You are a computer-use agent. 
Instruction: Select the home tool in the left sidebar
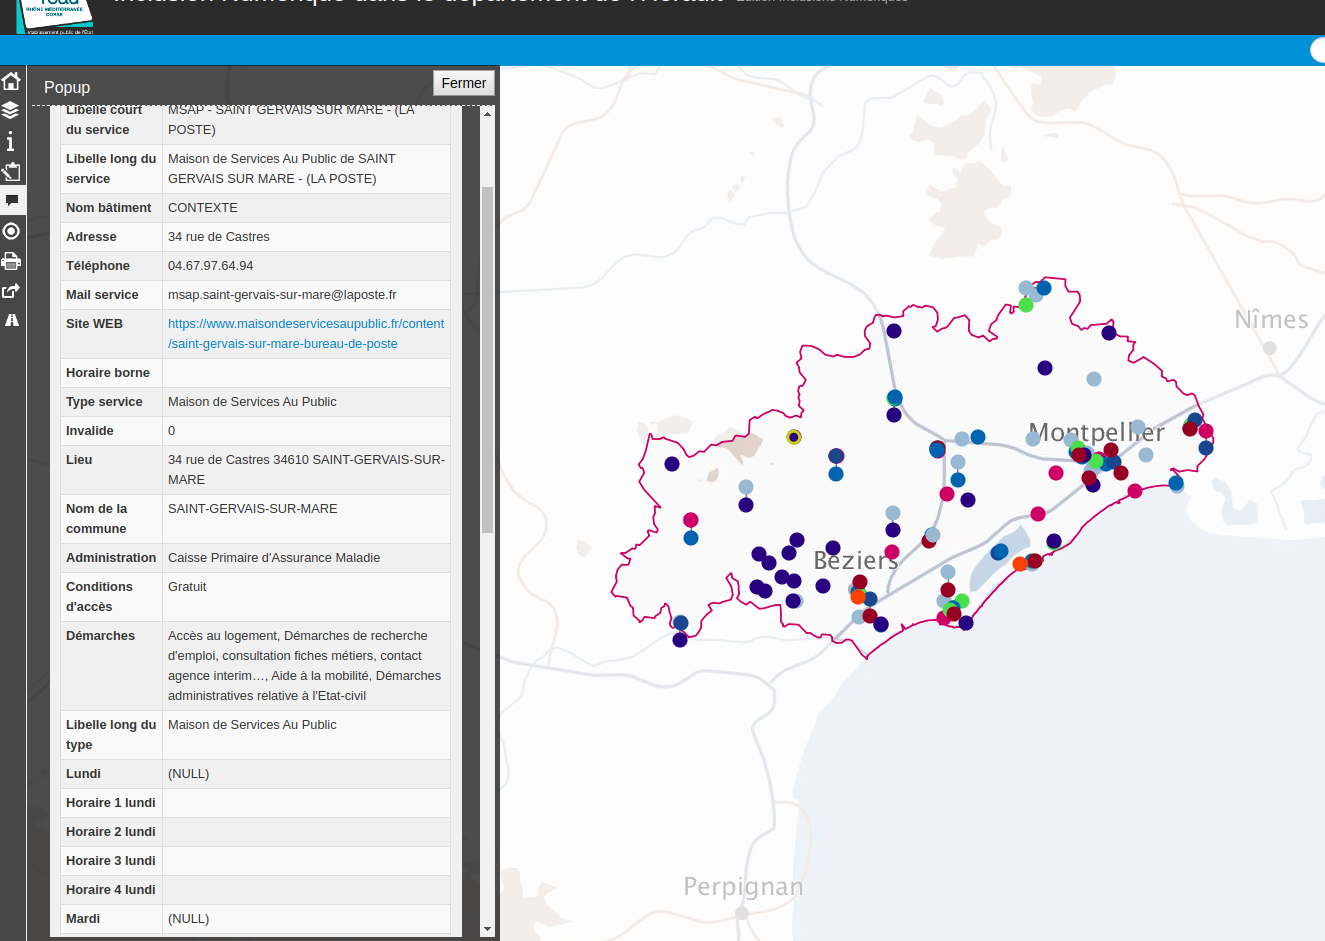[11, 79]
